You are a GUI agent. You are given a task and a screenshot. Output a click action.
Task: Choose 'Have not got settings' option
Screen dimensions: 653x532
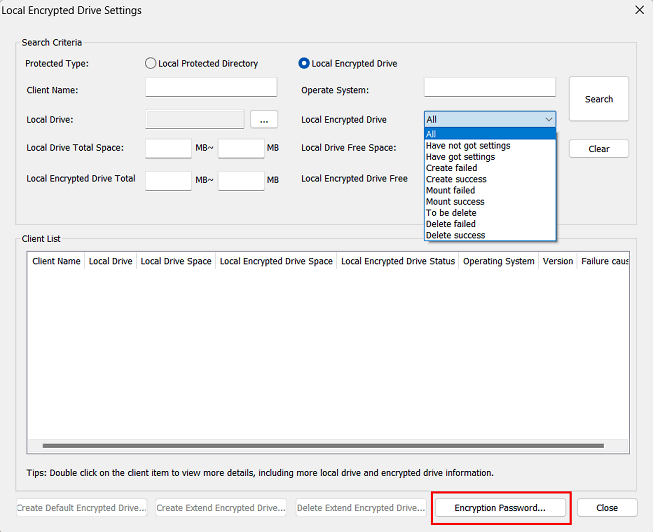tap(467, 145)
